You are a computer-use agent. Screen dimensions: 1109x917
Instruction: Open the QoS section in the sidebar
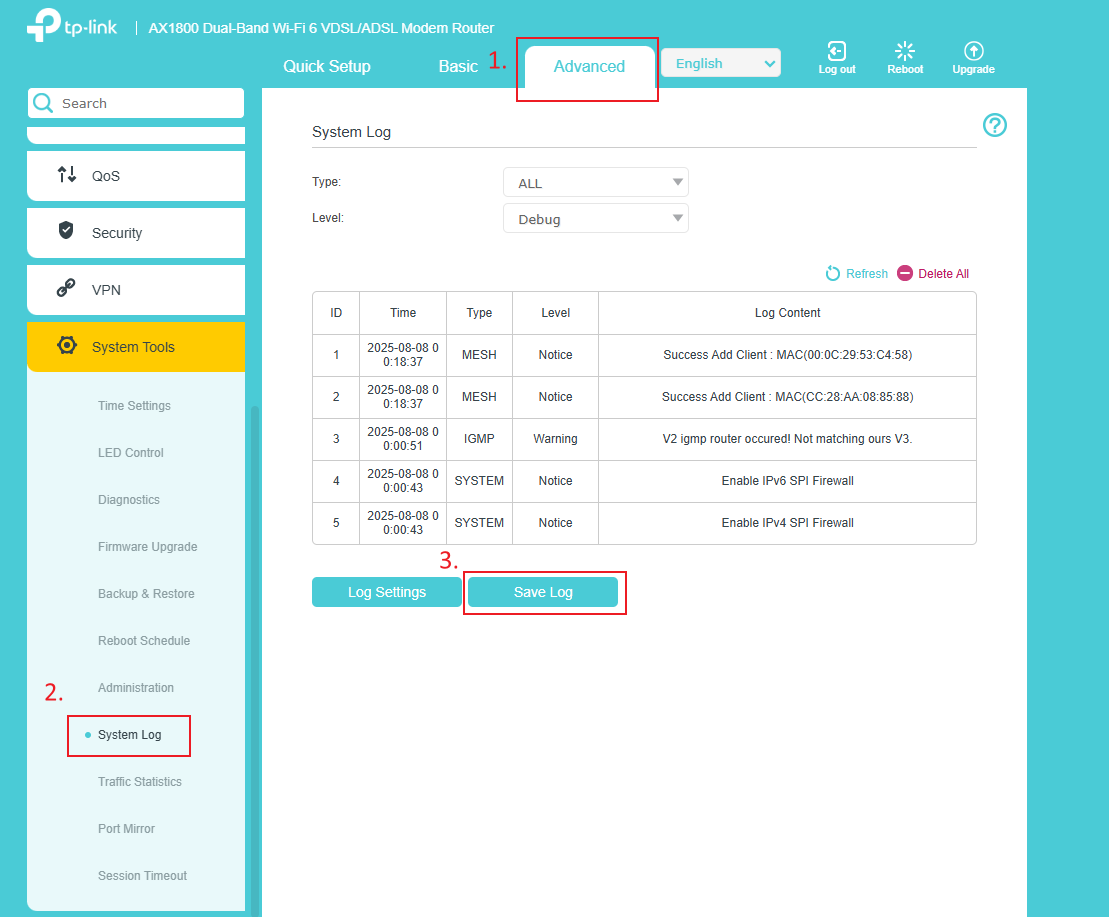(135, 176)
